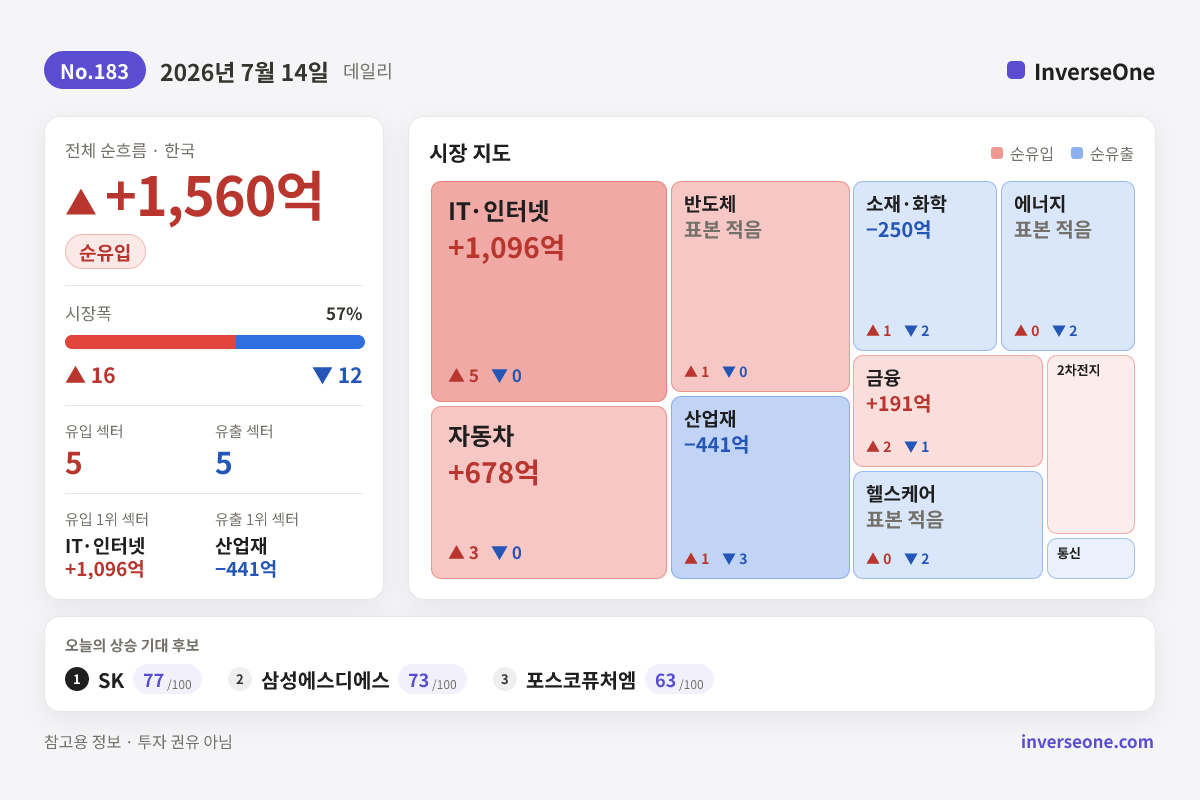
Task: Click the 순유출 blue legend swatch
Action: click(1077, 153)
